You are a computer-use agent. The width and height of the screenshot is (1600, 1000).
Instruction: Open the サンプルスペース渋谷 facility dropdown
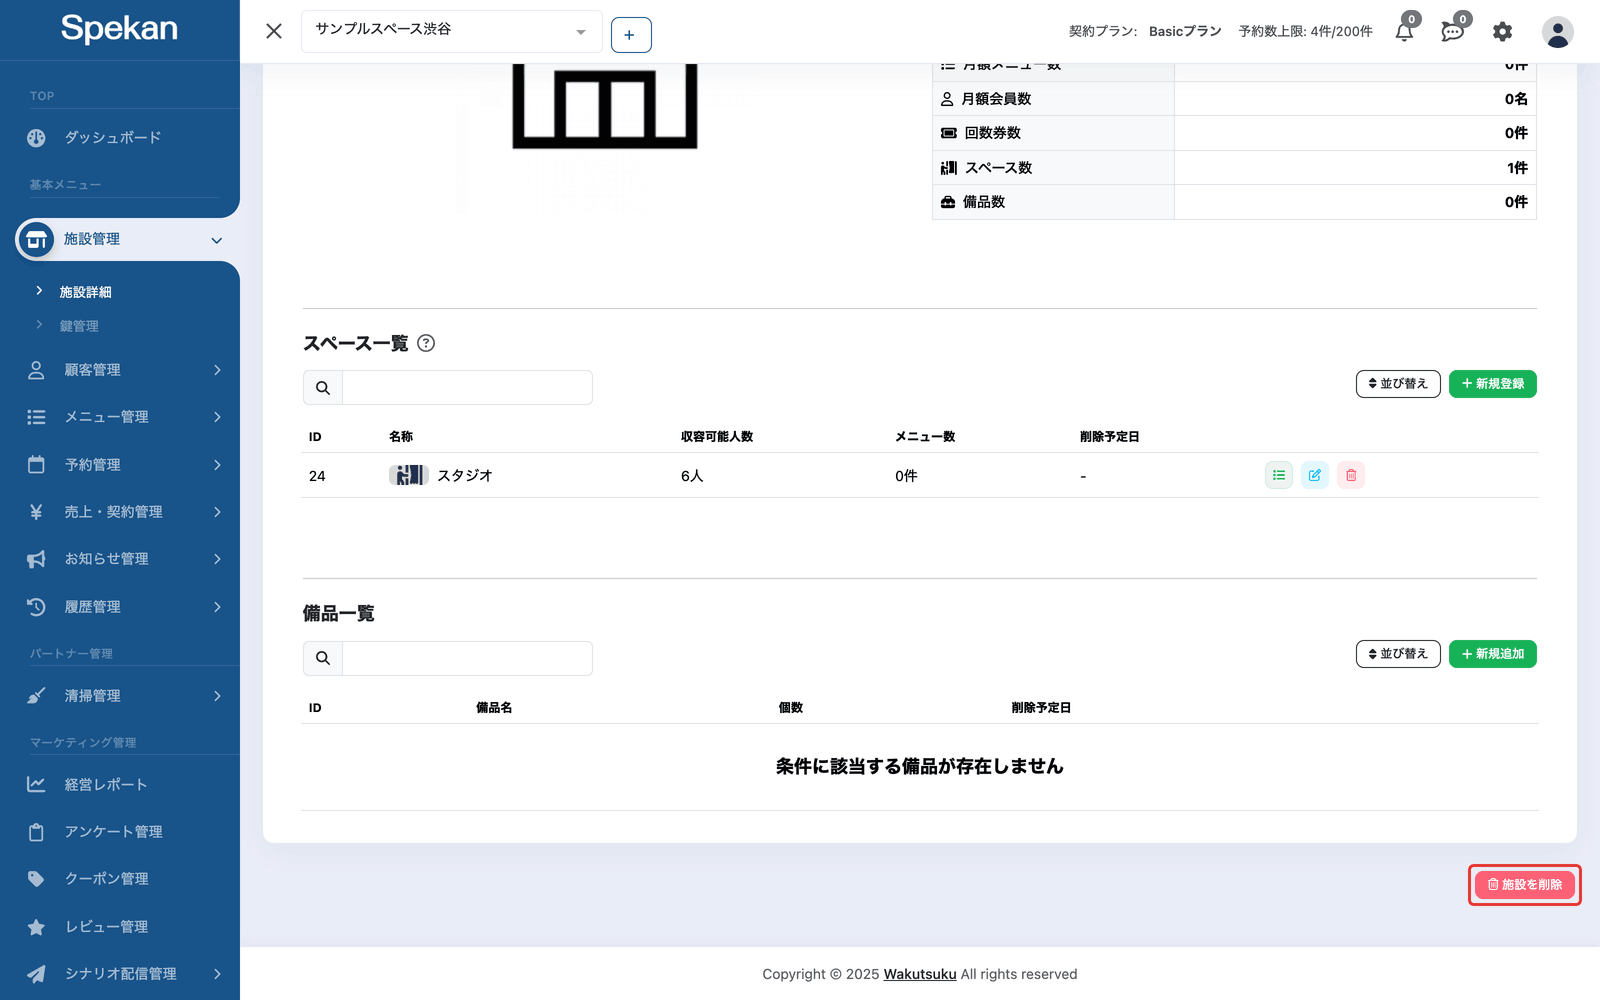(x=452, y=31)
